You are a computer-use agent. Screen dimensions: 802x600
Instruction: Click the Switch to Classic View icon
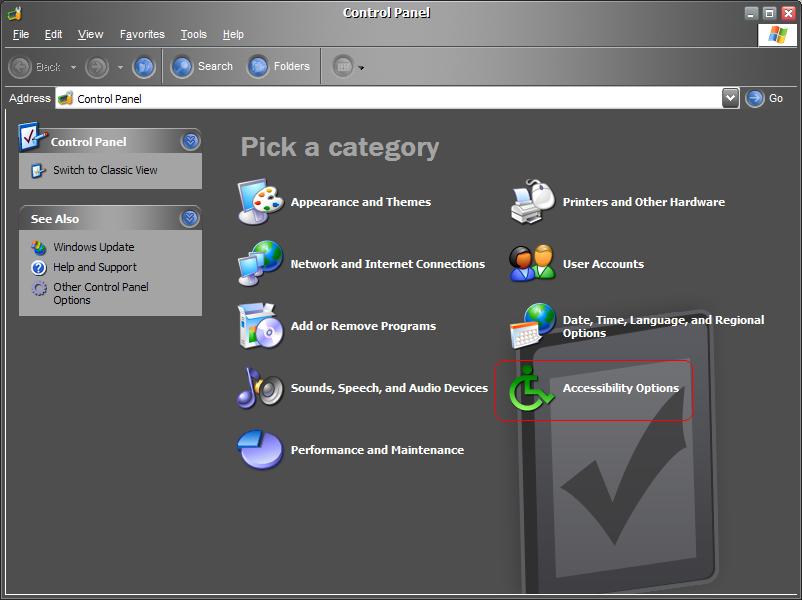click(38, 171)
